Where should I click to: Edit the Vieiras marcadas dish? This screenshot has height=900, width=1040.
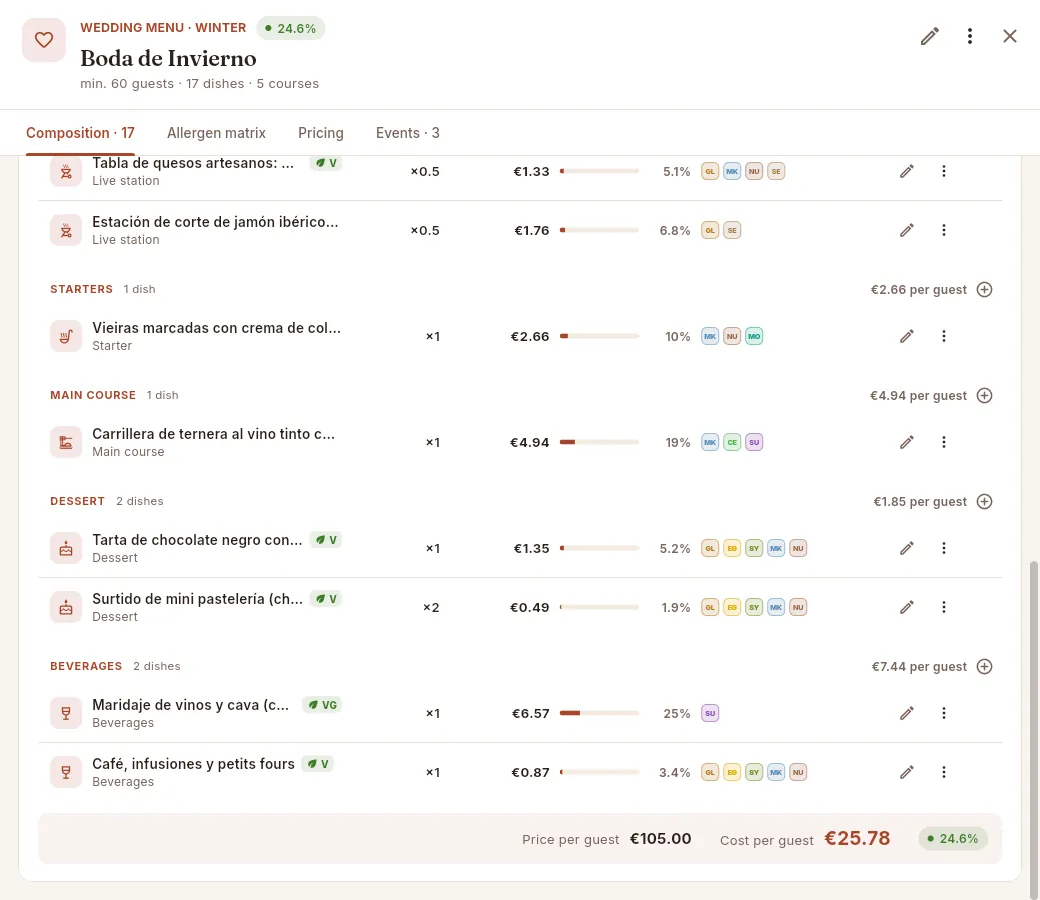point(907,336)
